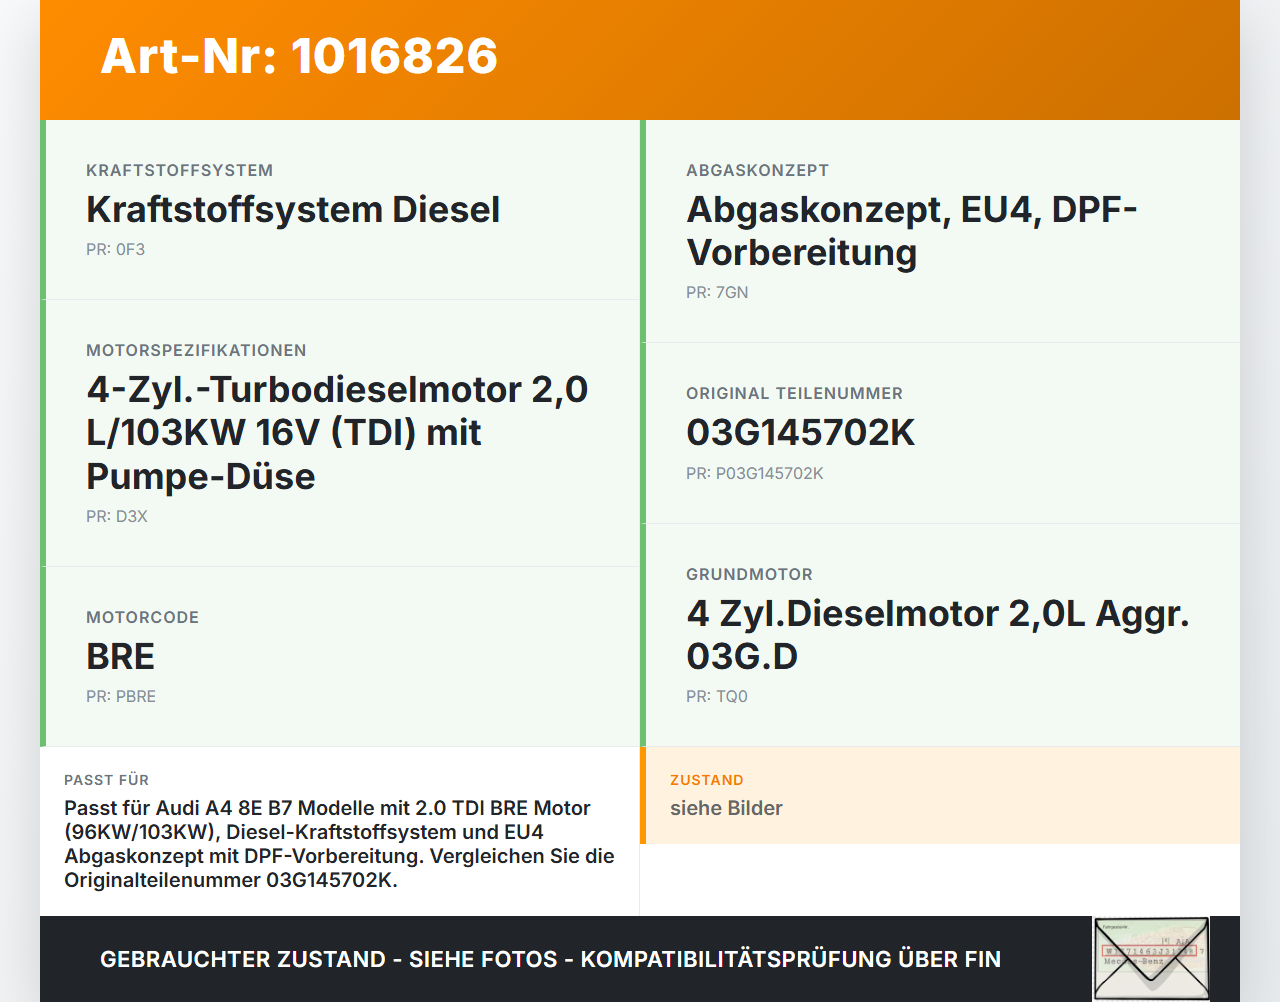Select the GRUNDMOTOR label
This screenshot has width=1280, height=1002.
coord(750,575)
